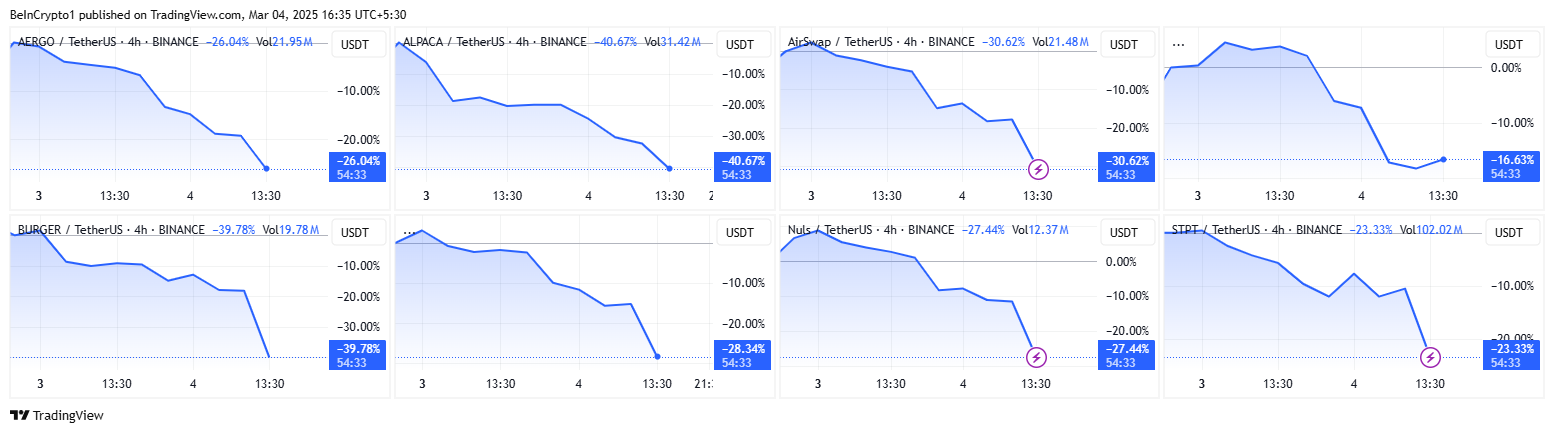Open the USDT currency dropdown on ALPACA chart

(740, 45)
